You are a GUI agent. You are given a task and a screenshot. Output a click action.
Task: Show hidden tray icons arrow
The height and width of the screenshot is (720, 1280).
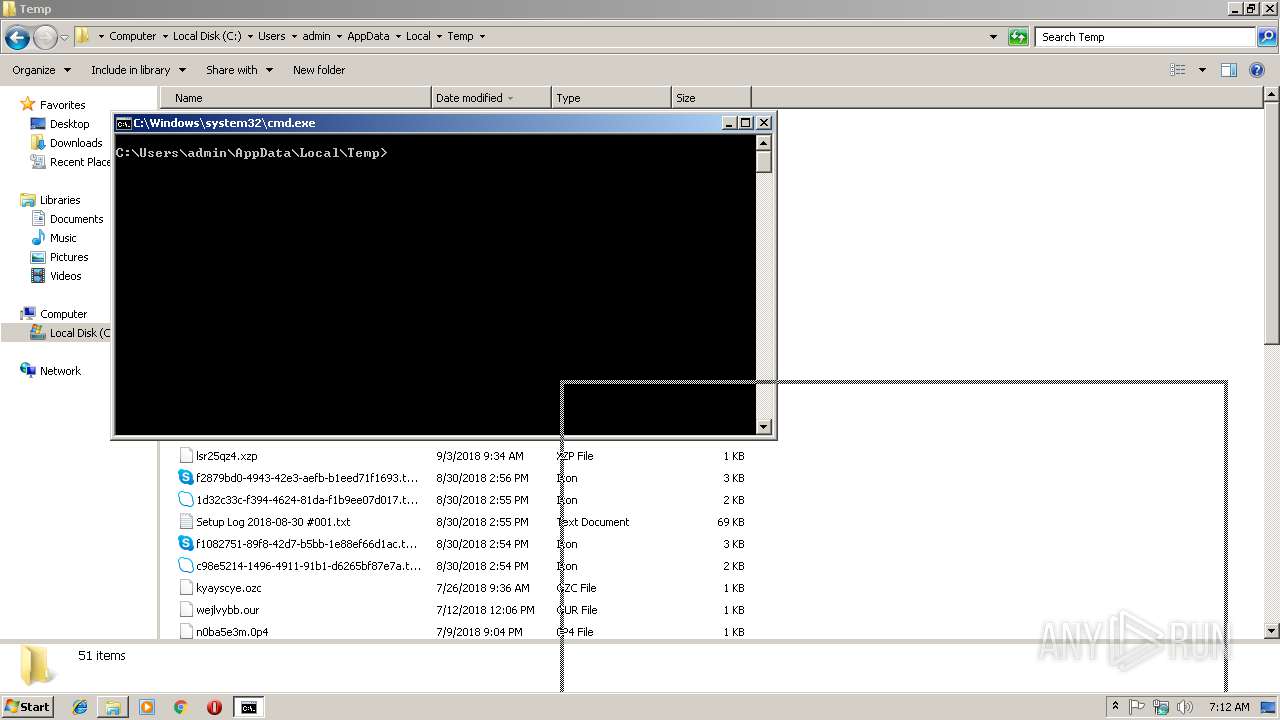pos(1115,707)
